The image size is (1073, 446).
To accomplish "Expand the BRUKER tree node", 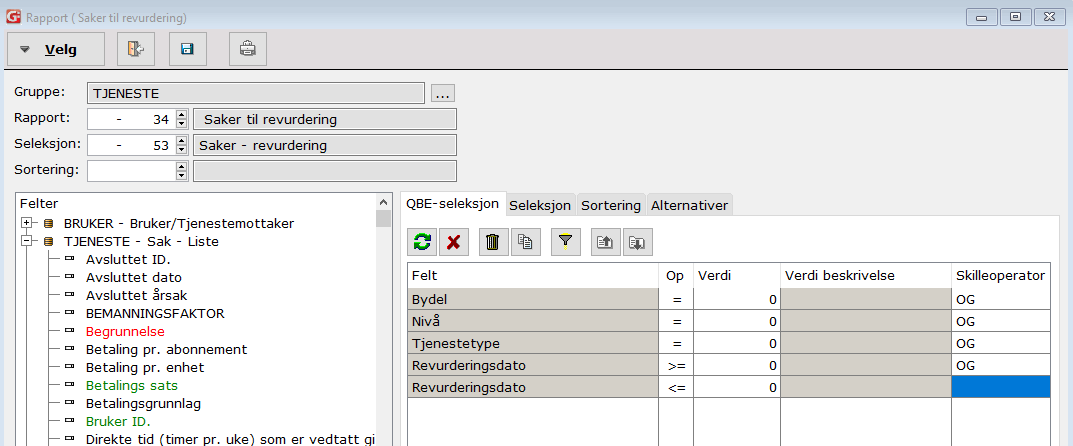I will (27, 223).
